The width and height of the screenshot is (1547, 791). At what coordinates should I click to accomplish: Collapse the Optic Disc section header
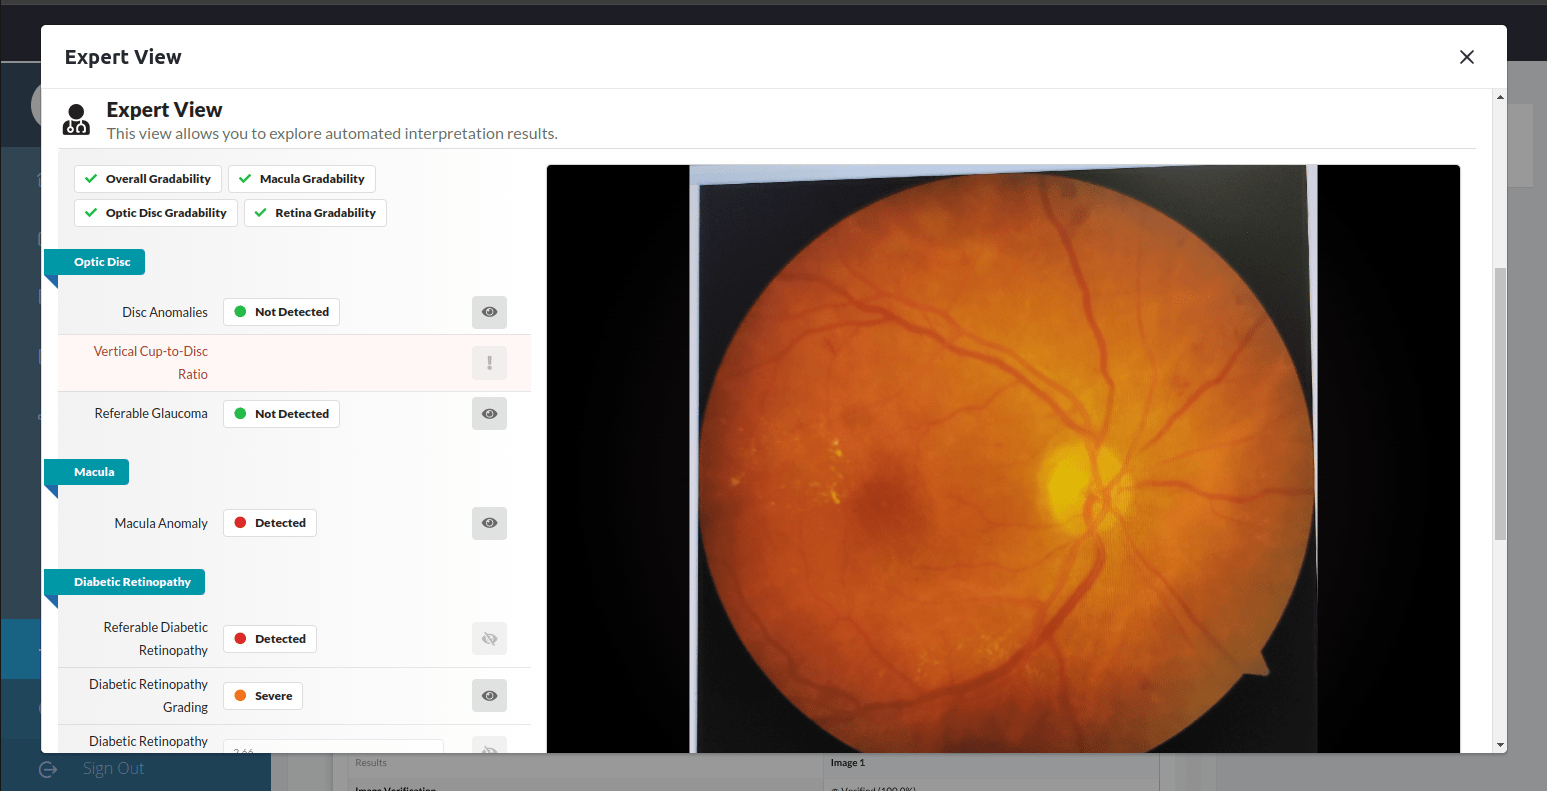[101, 262]
